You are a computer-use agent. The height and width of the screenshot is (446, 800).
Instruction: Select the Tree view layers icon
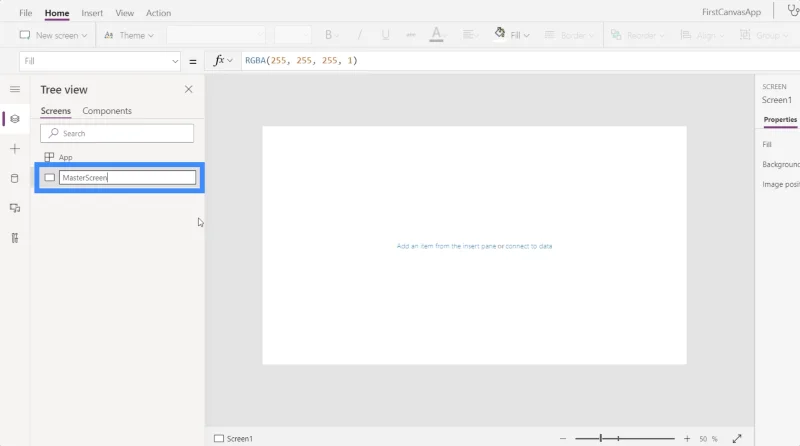pyautogui.click(x=15, y=119)
